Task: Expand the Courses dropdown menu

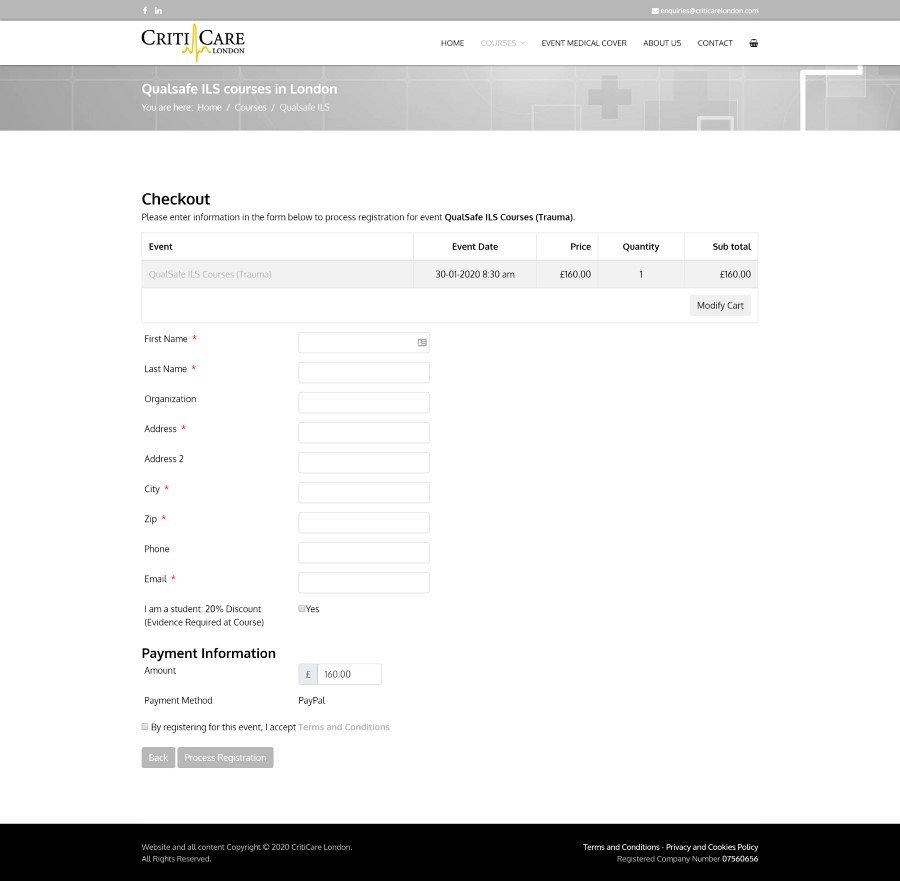Action: [x=502, y=43]
